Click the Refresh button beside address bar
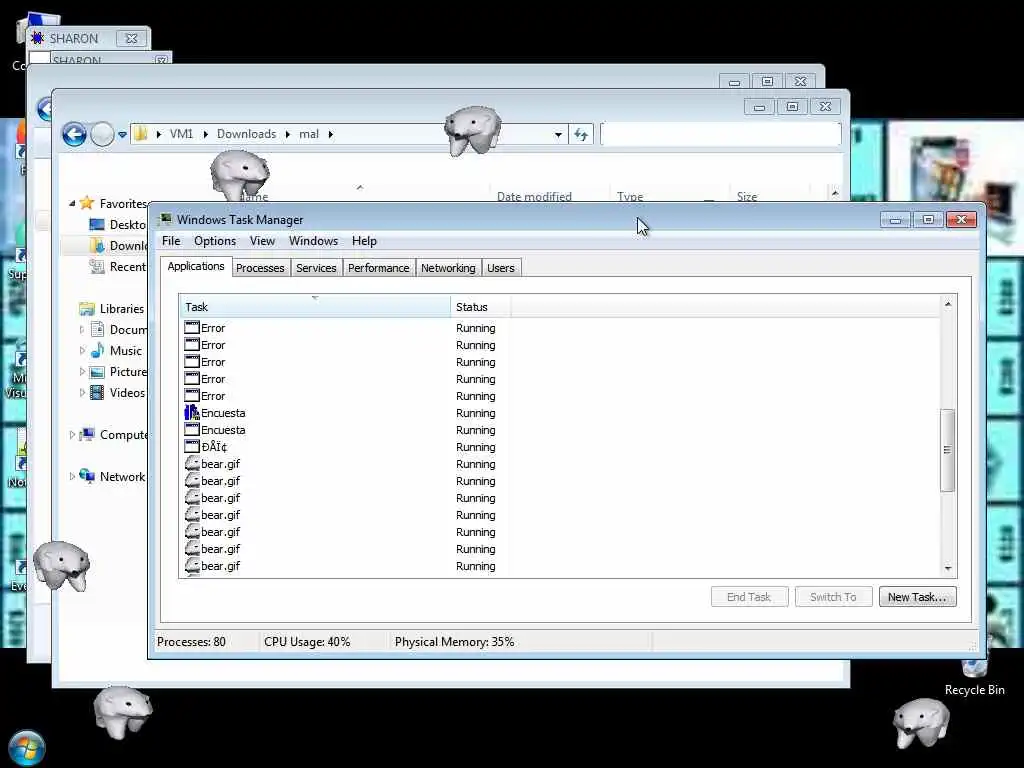 [x=581, y=135]
